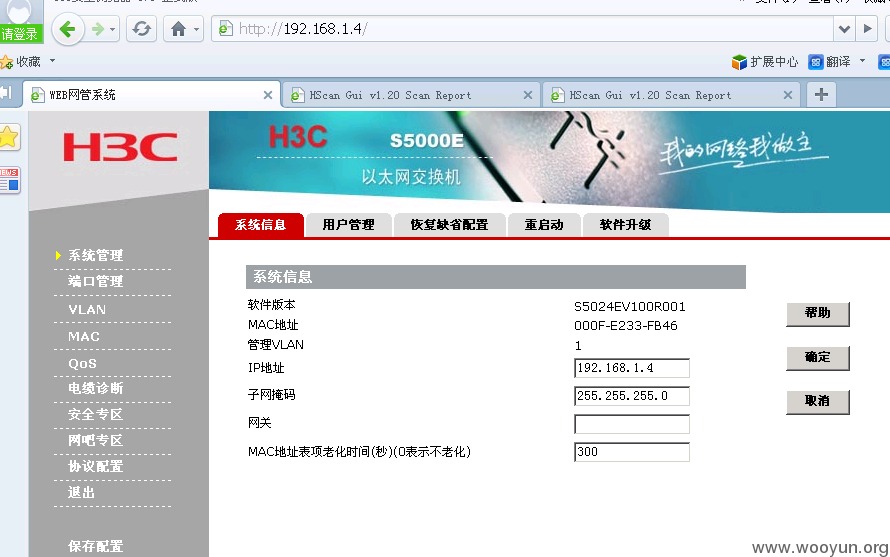Image resolution: width=890 pixels, height=557 pixels.
Task: Click the 子网掩码 input field
Action: 632,396
